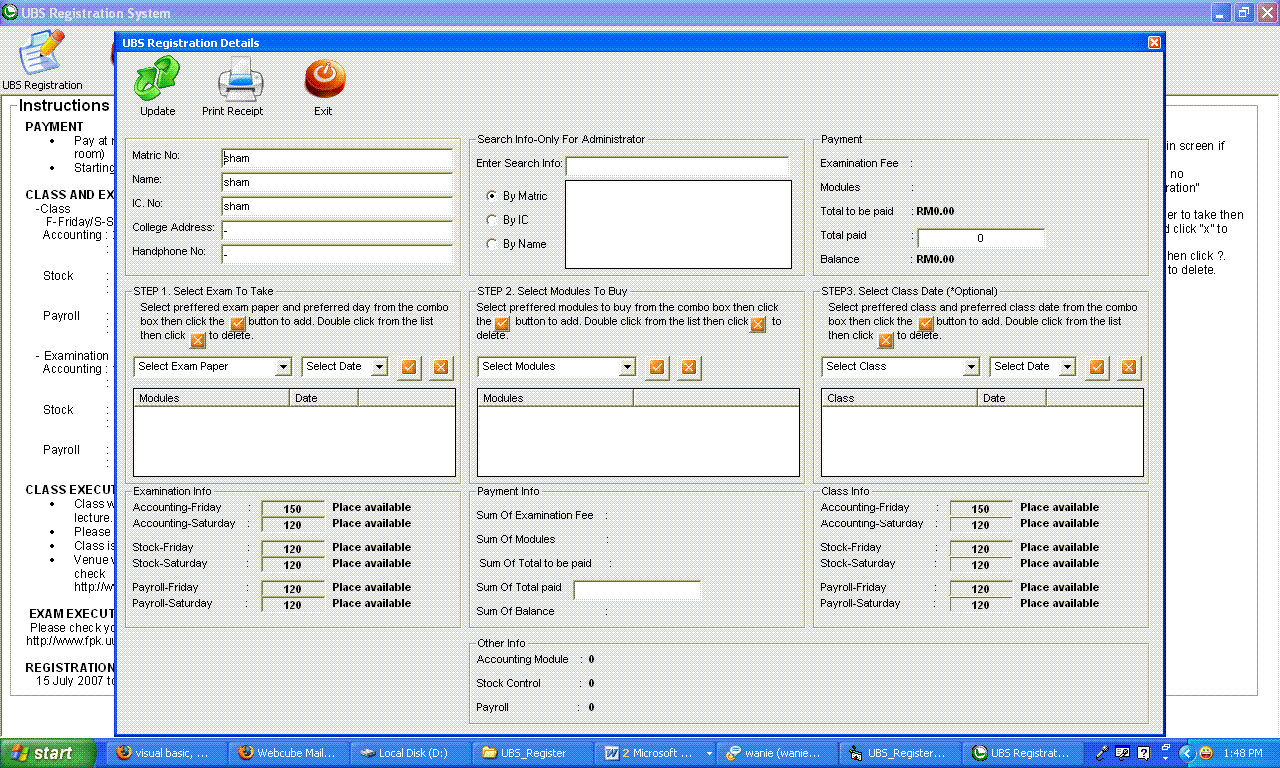The width and height of the screenshot is (1280, 768).
Task: Add selected class with Step 3 checkmark button
Action: (1097, 367)
